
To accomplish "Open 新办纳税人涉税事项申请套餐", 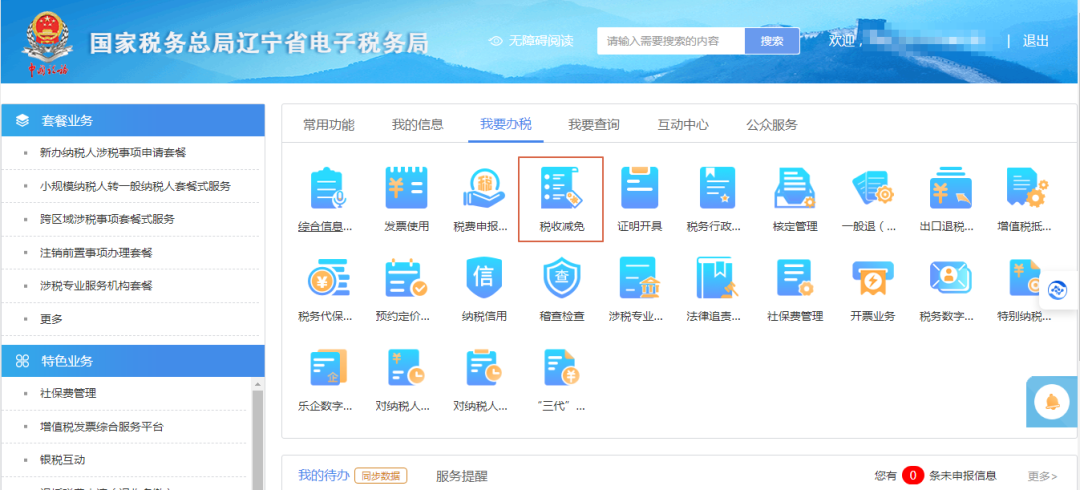I will [113, 153].
